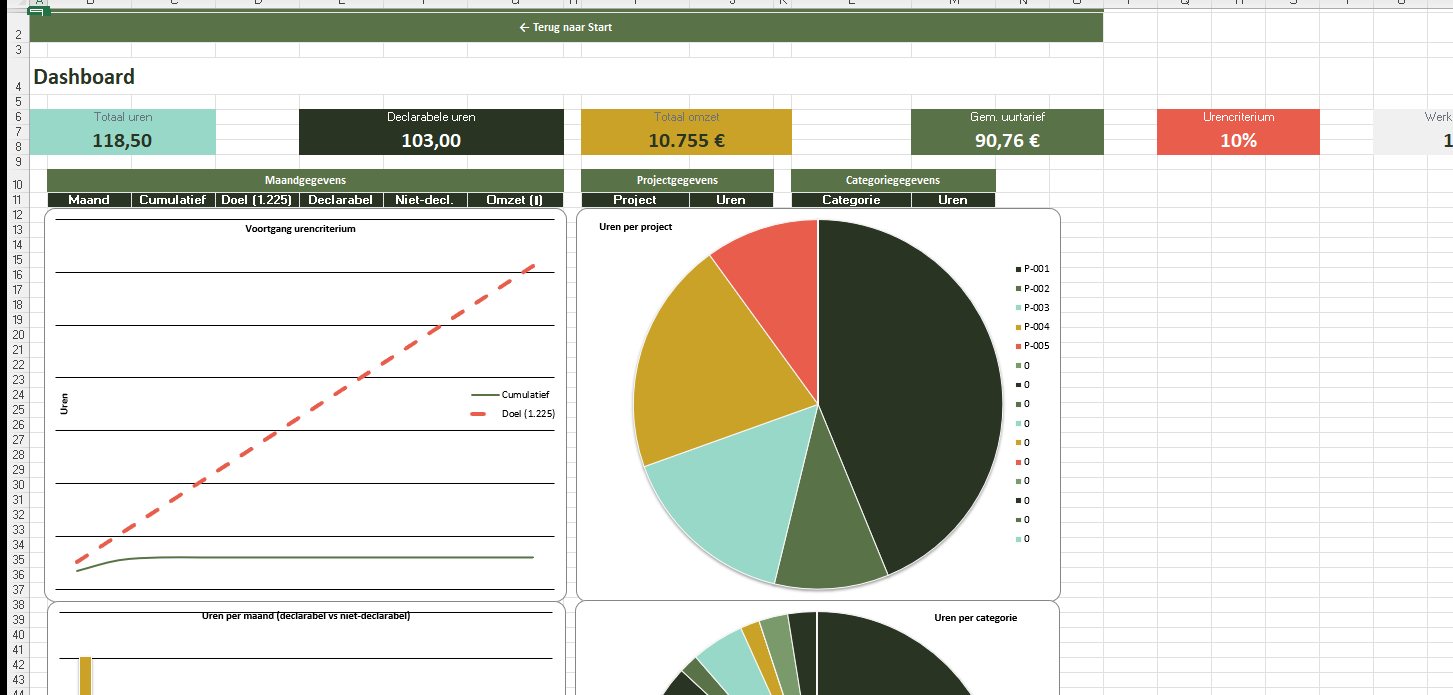Select the Gem. uurtarief card
This screenshot has width=1453, height=695.
tap(1007, 132)
